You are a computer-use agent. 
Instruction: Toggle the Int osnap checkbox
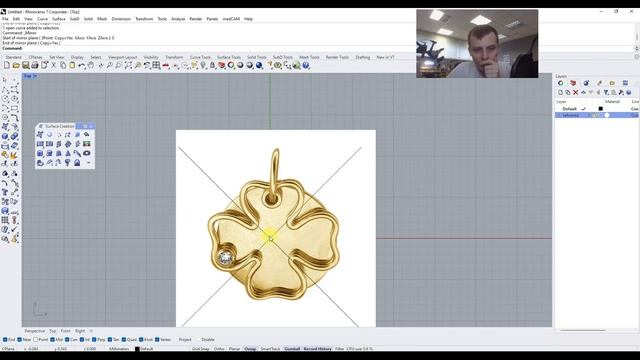point(82,340)
